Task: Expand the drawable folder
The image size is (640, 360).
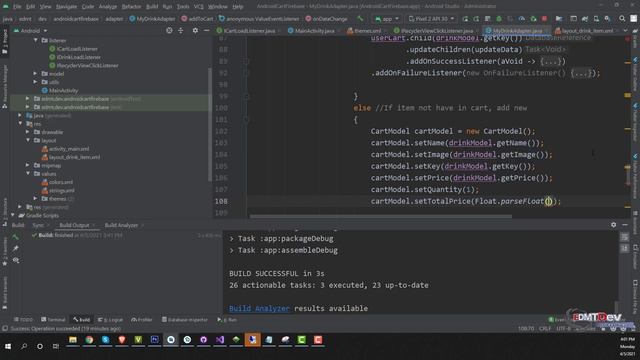Action: 28,132
